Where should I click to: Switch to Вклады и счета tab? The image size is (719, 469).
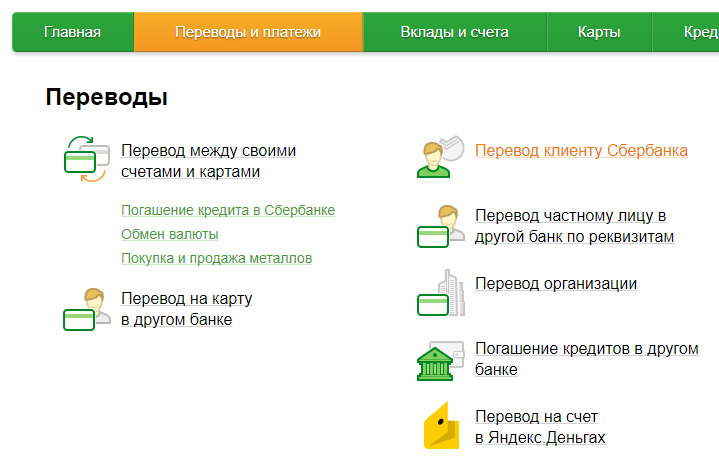[454, 32]
